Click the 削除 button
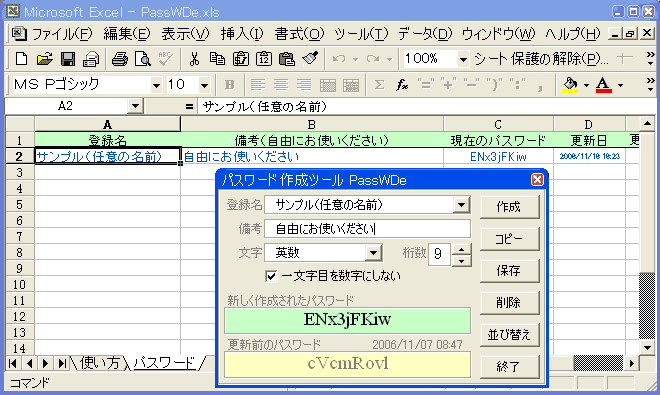This screenshot has width=660, height=395. [x=509, y=303]
